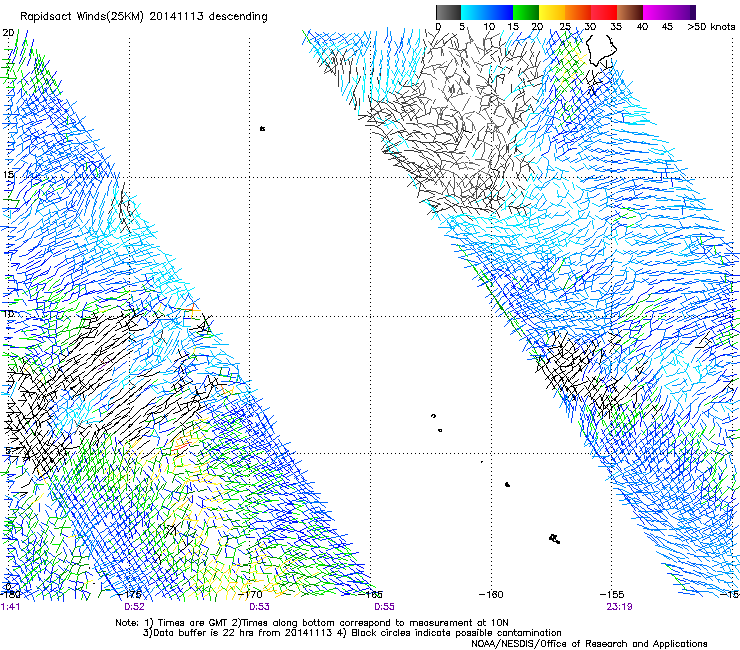Click the longitude label '-180'

[x=11, y=594]
